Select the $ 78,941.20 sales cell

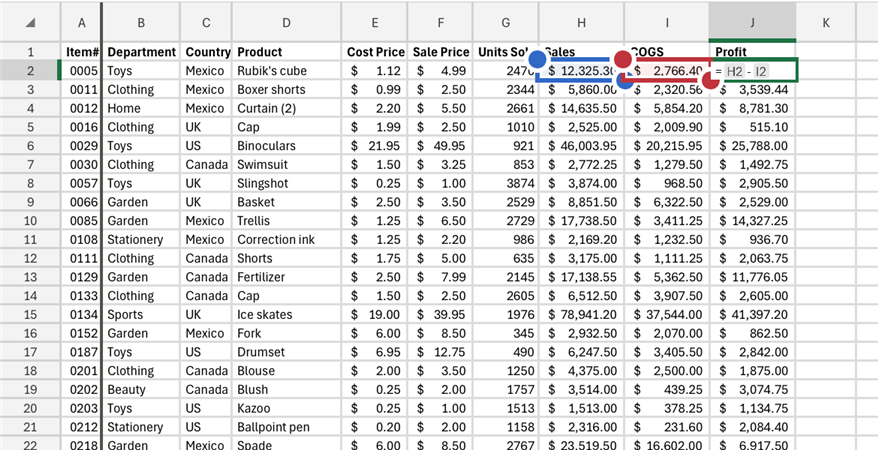click(x=582, y=315)
